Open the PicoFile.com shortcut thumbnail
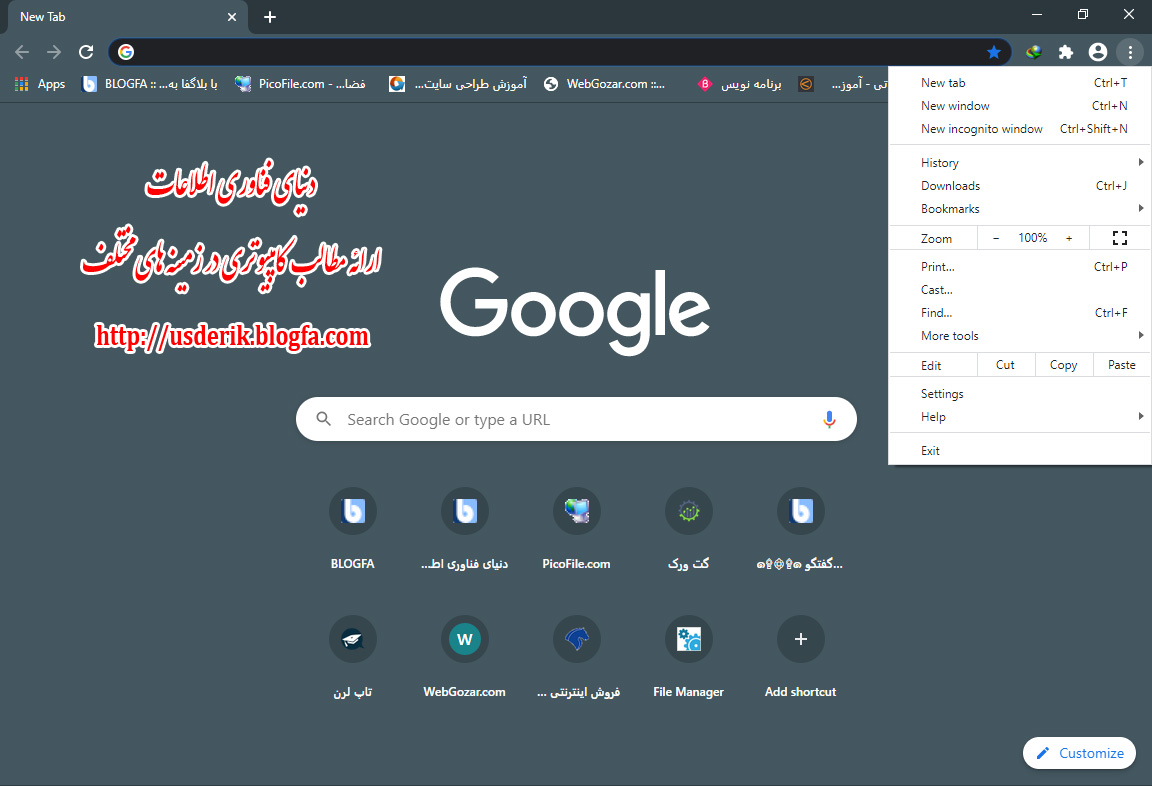This screenshot has height=786, width=1152. pyautogui.click(x=576, y=510)
